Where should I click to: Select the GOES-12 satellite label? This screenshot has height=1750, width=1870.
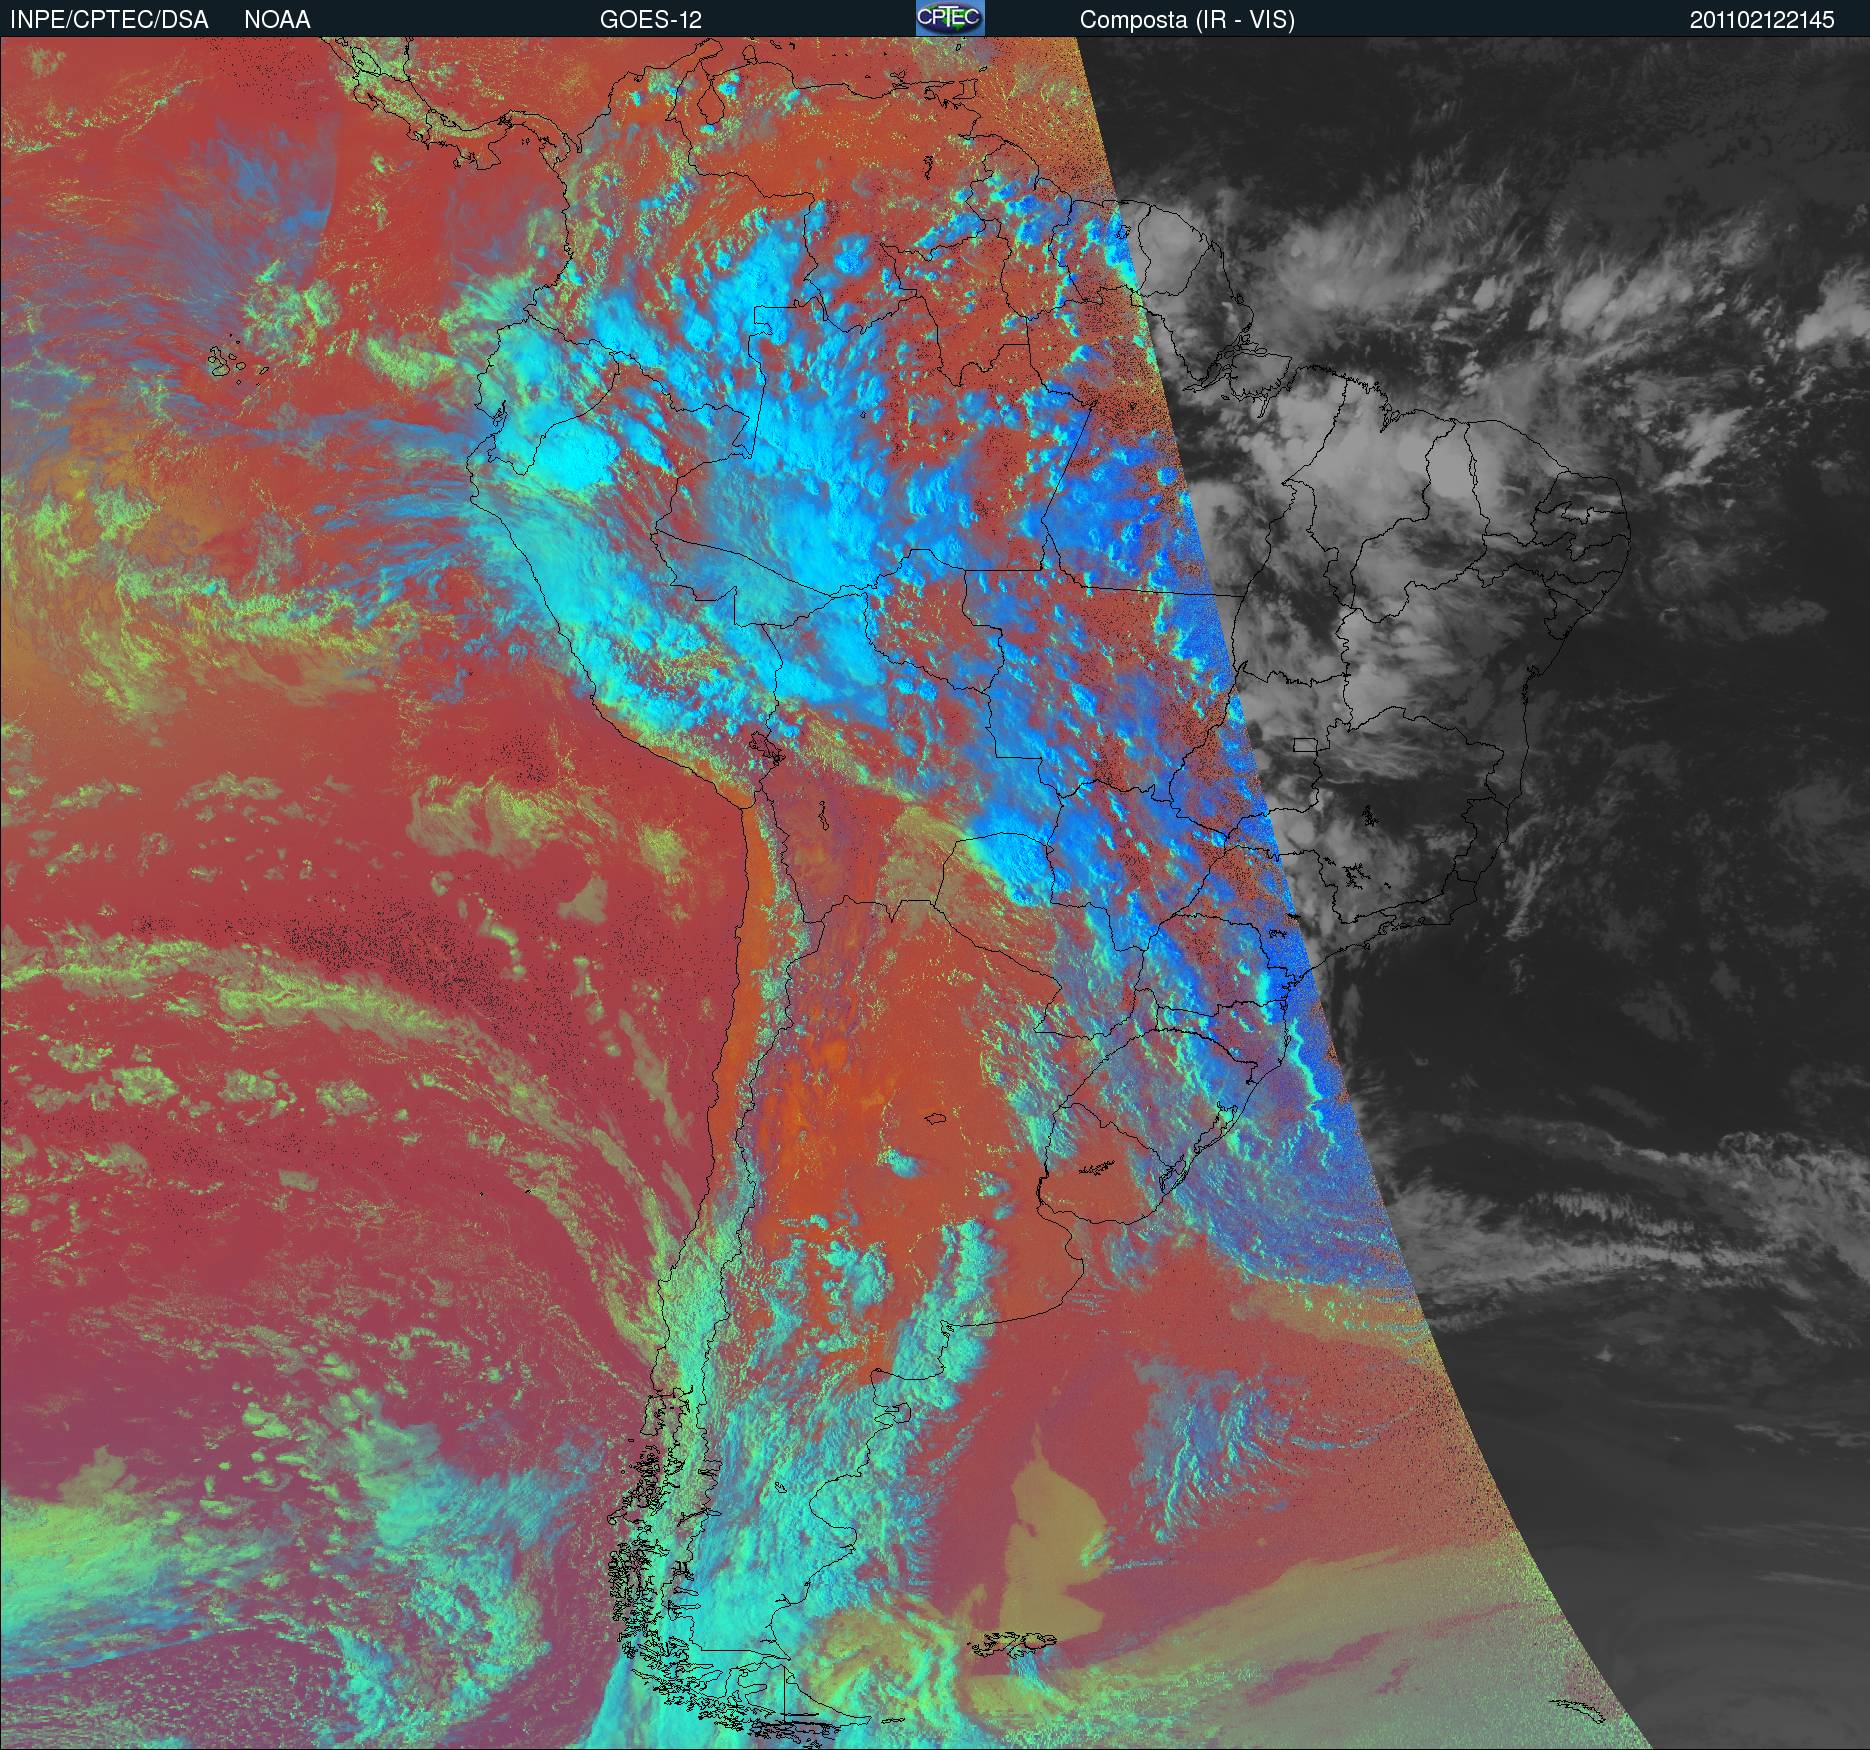pos(650,20)
